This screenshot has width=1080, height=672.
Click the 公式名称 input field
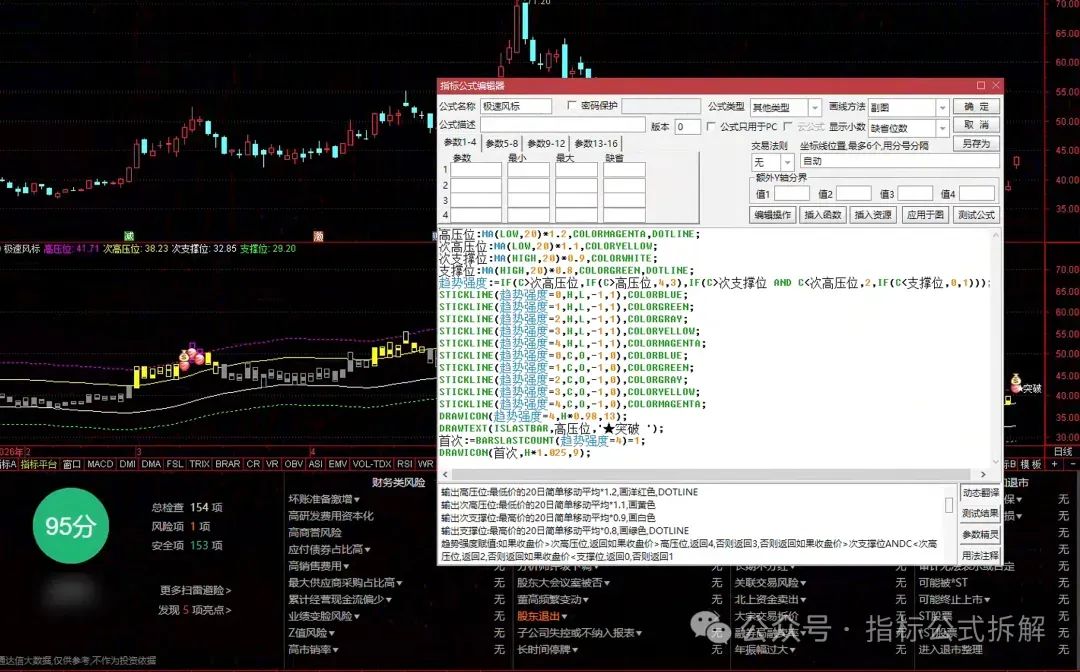pyautogui.click(x=515, y=106)
